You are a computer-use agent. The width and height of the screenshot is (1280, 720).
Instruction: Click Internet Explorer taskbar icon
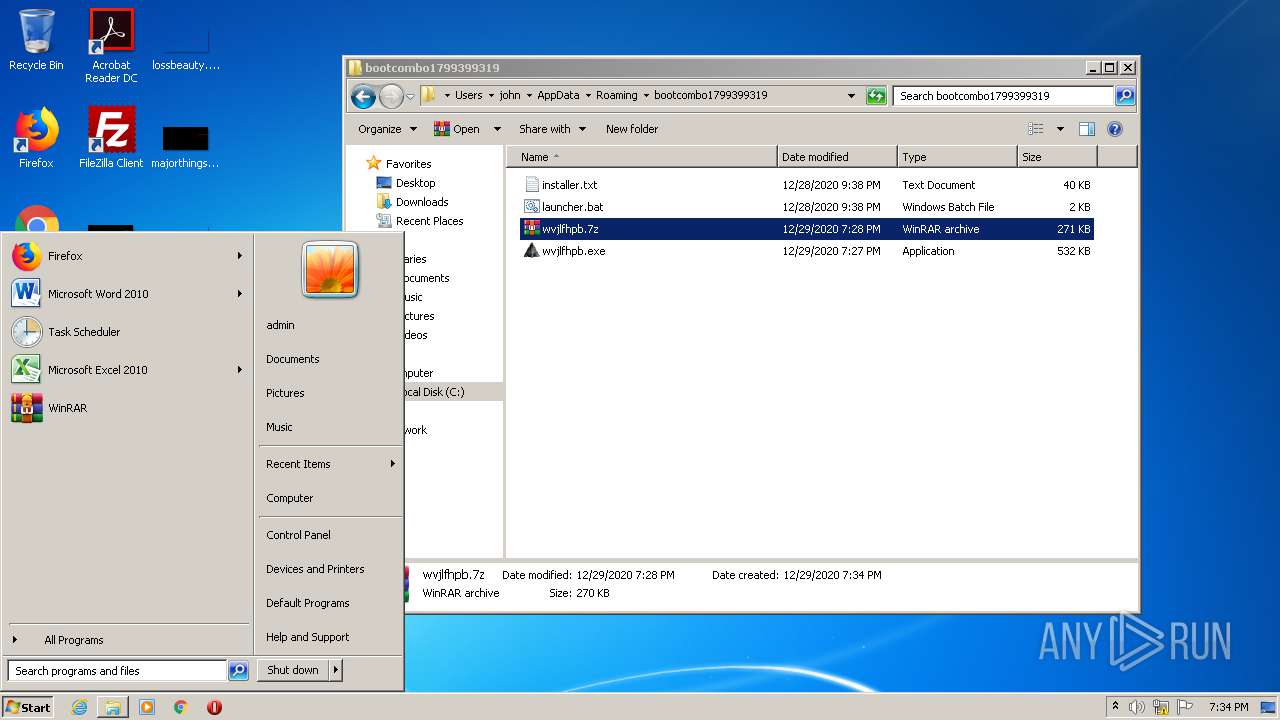80,707
